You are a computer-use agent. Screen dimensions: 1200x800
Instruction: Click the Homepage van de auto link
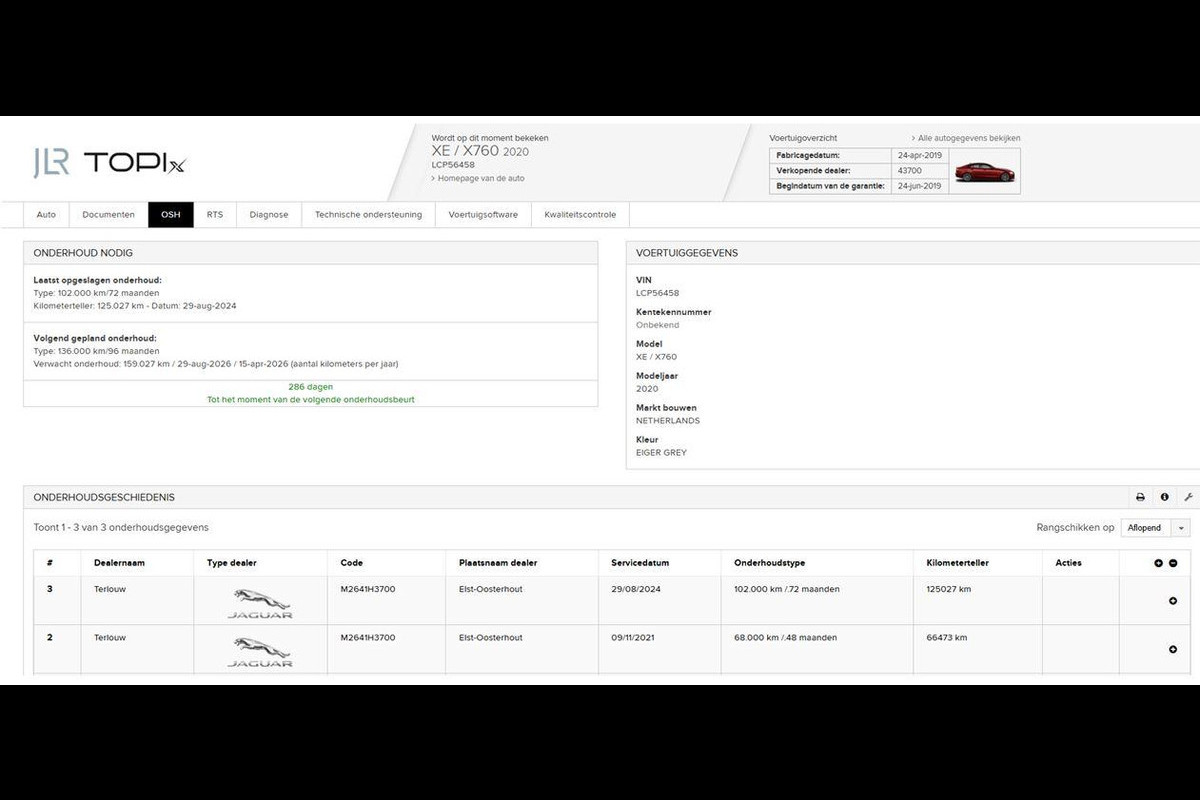(x=480, y=178)
